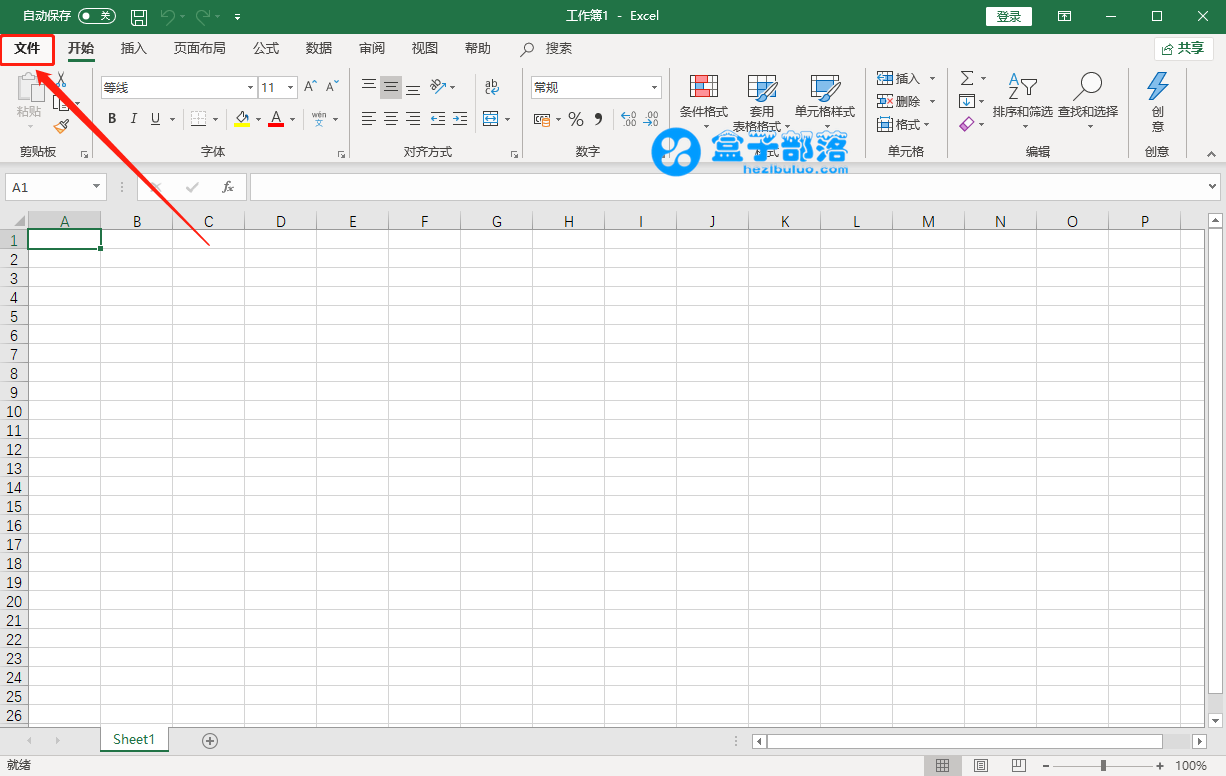This screenshot has height=776, width=1226.
Task: Toggle AutoSave (自动保存) switch
Action: click(x=97, y=16)
